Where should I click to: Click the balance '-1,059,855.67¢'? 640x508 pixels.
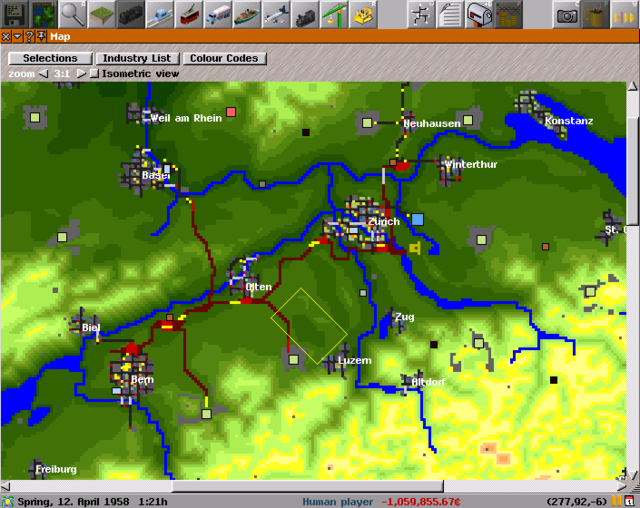(x=421, y=501)
